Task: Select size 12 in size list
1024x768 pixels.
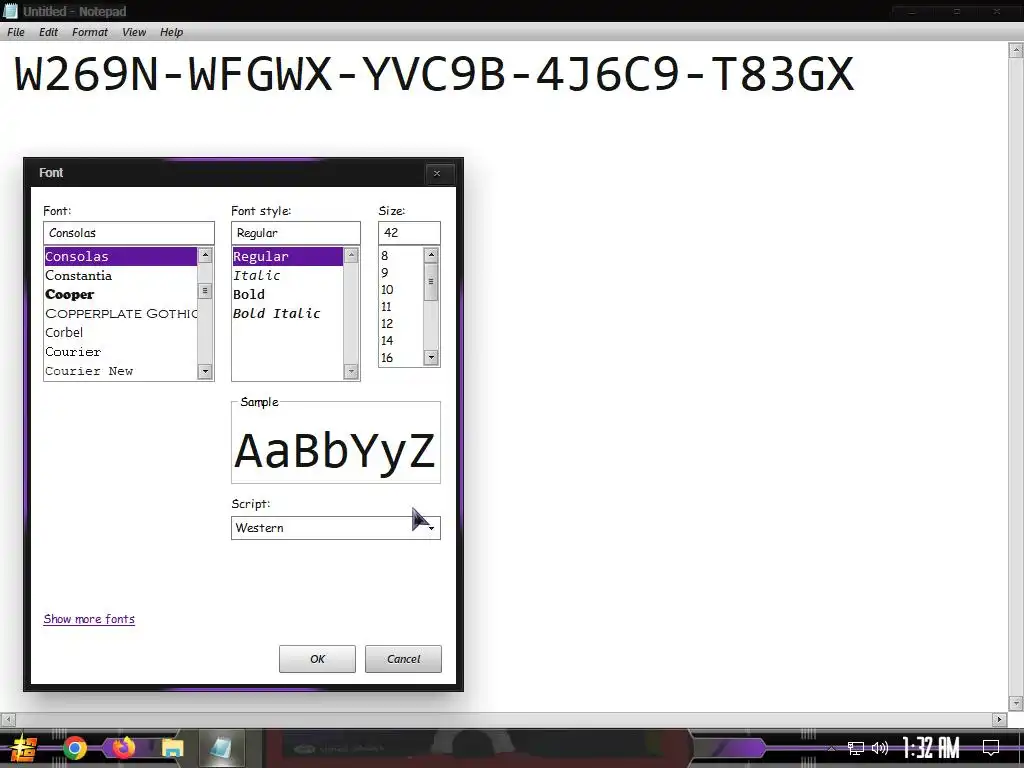Action: coord(401,324)
